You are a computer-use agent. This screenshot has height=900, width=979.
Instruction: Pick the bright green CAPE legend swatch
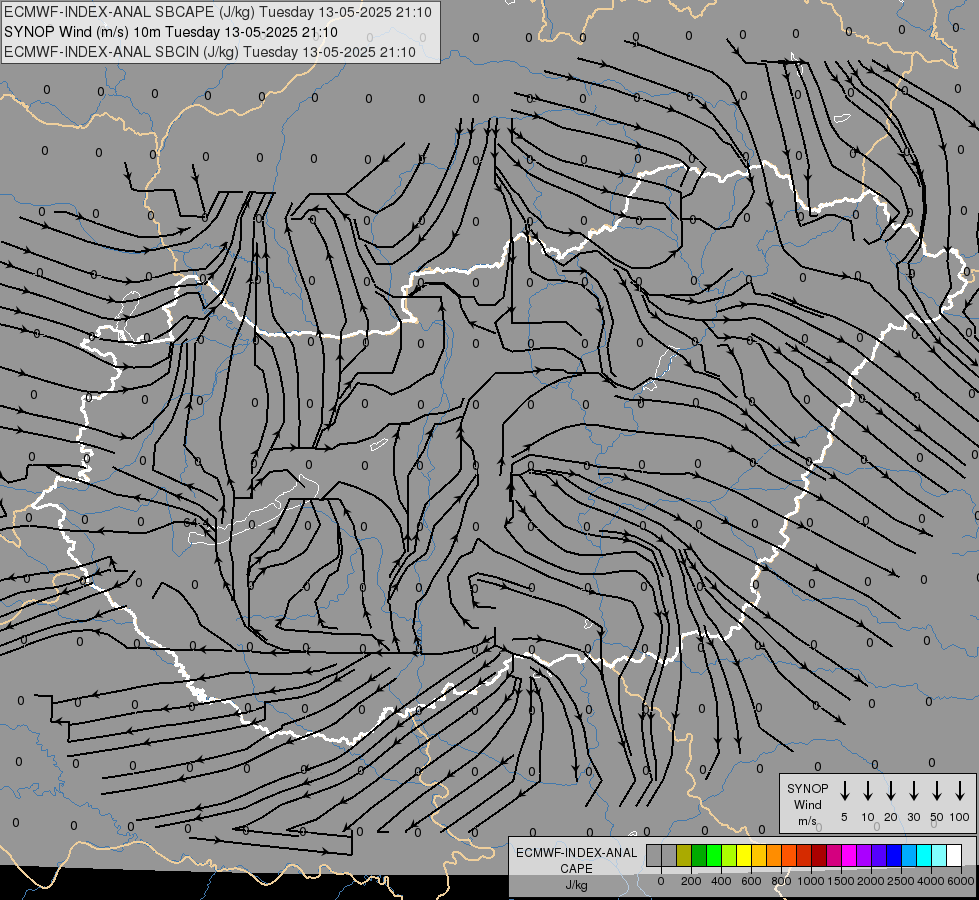point(714,855)
